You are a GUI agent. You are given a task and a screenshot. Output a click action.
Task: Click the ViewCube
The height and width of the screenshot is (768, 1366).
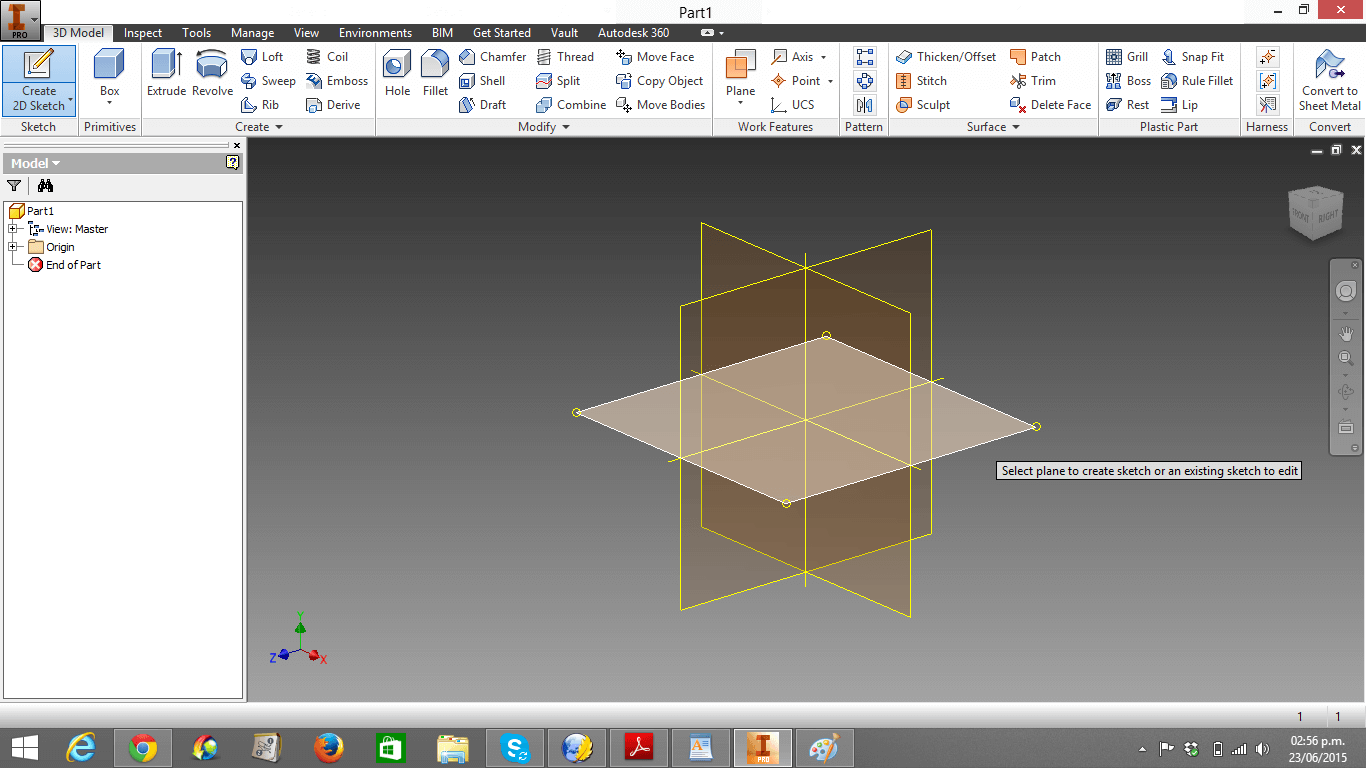click(1314, 212)
